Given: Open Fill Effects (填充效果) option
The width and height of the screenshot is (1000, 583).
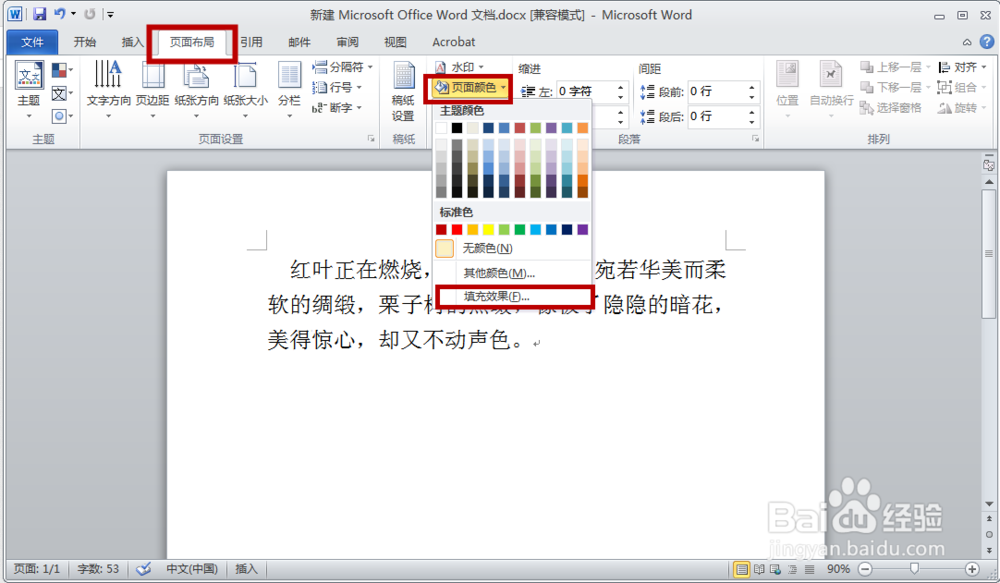Looking at the screenshot, I should [512, 297].
